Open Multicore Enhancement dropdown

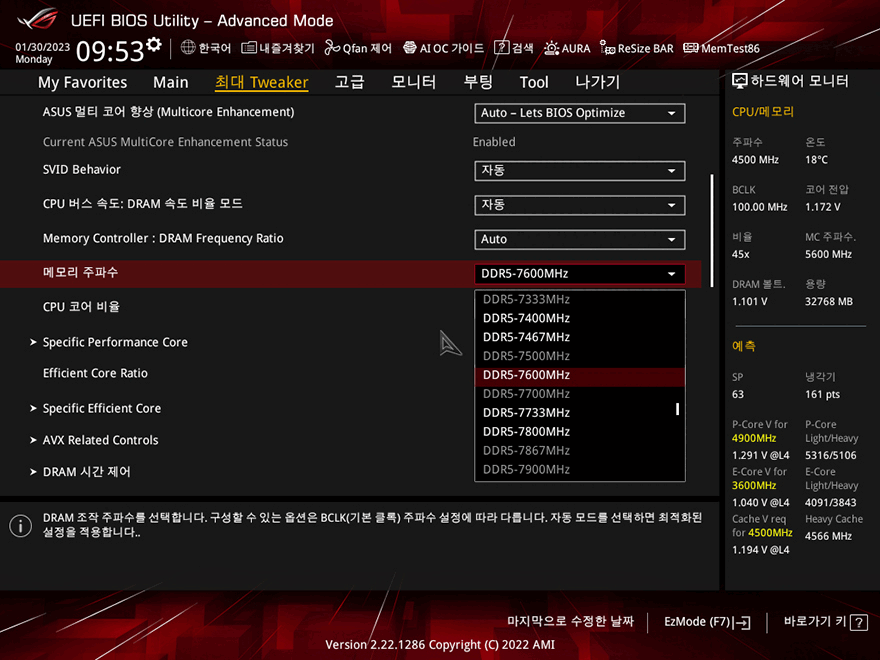[x=580, y=113]
